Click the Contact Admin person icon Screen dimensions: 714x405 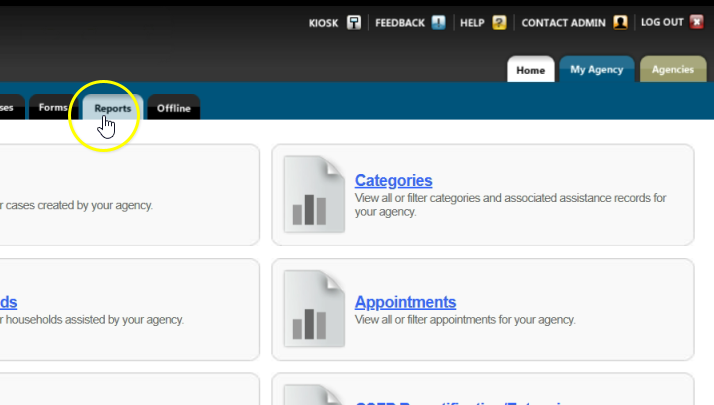click(621, 22)
